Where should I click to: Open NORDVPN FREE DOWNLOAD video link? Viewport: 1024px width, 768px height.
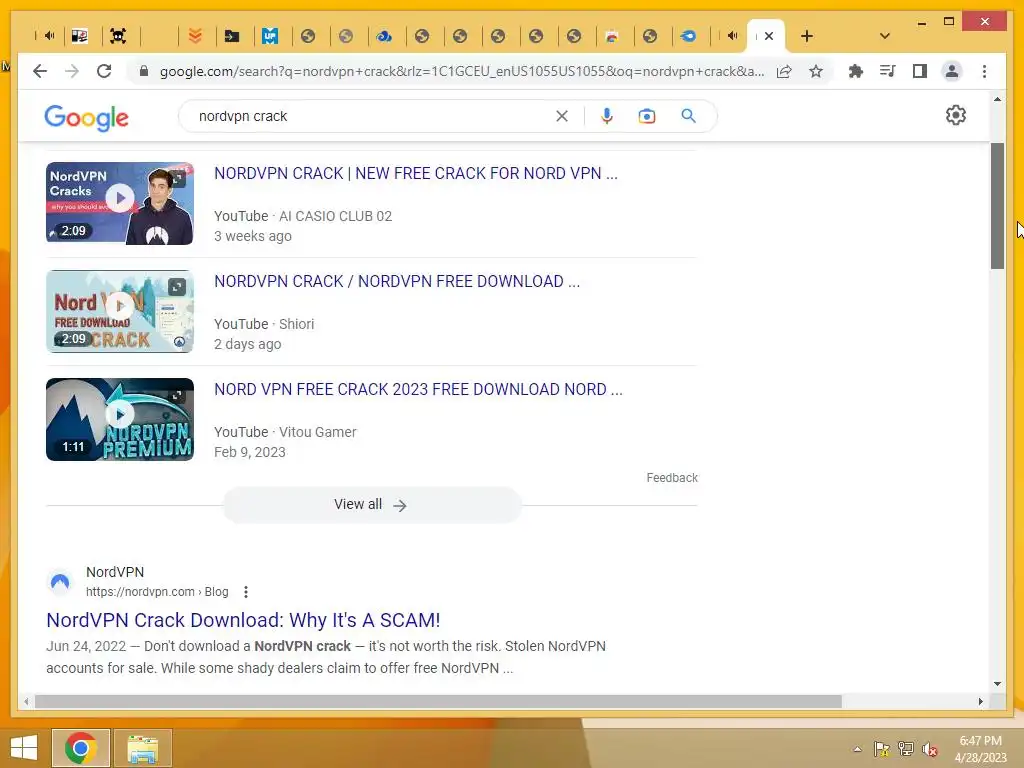coord(397,281)
